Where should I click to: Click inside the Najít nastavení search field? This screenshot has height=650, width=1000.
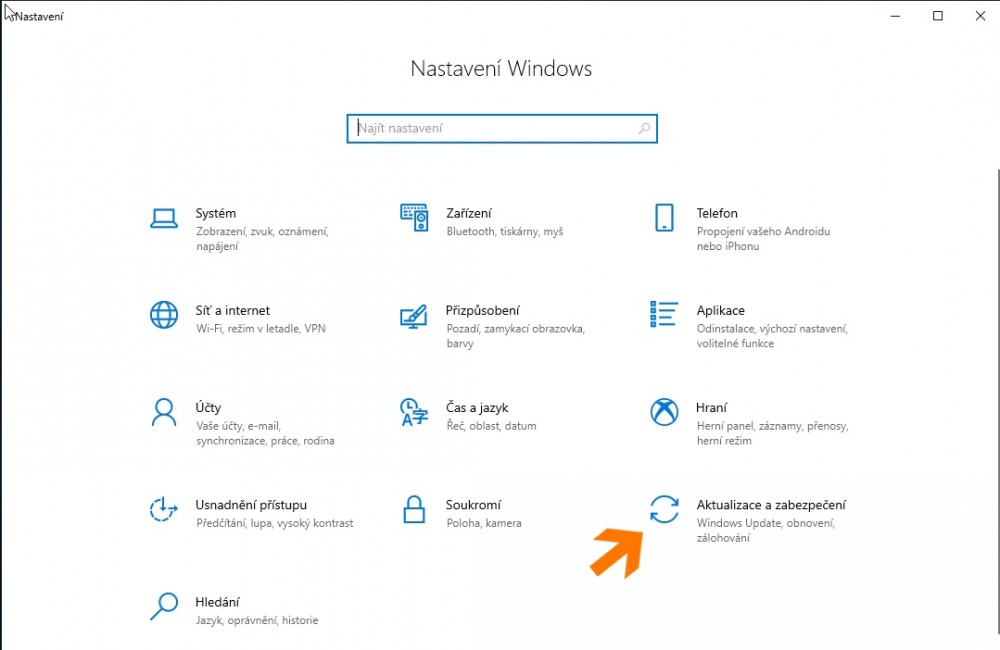(x=495, y=129)
